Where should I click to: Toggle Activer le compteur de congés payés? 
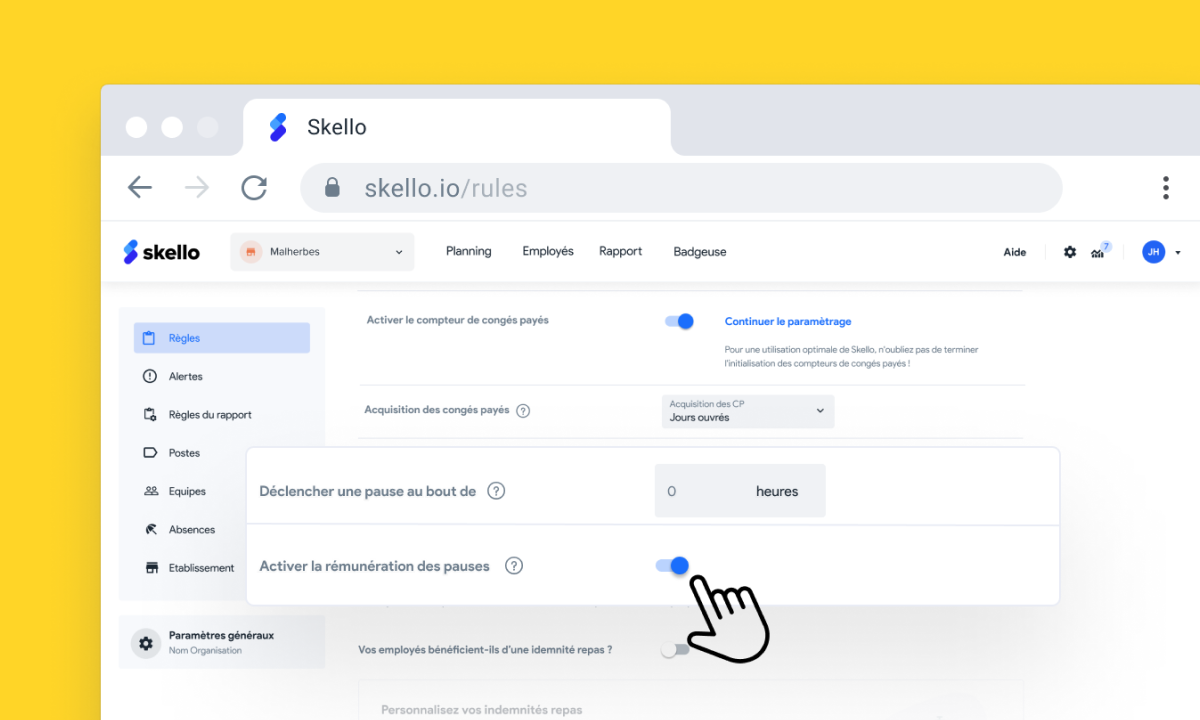coord(679,321)
